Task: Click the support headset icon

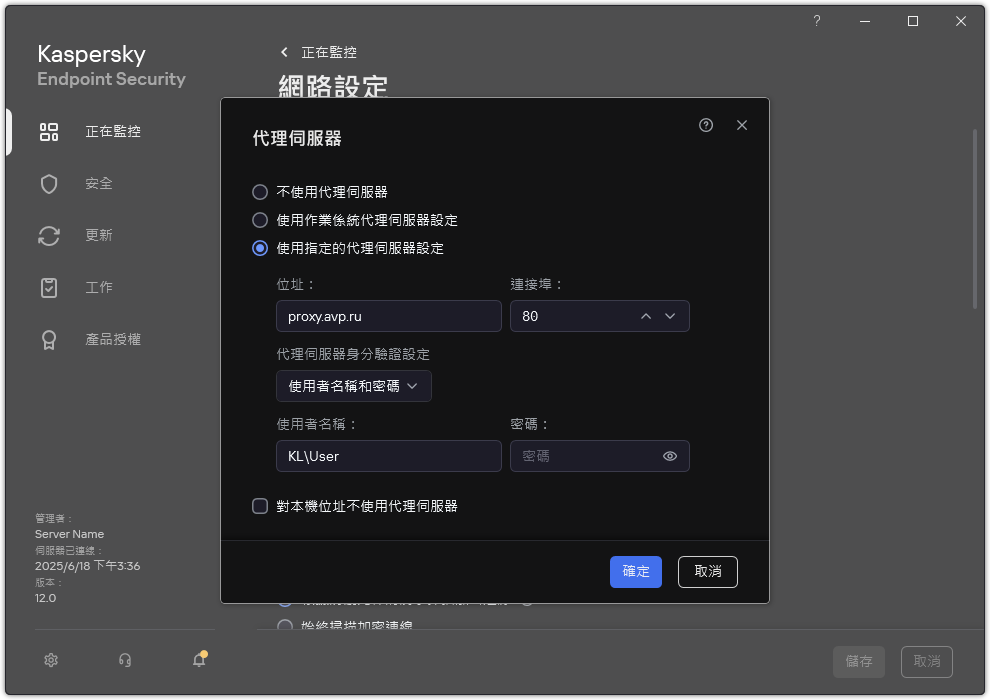Action: click(124, 660)
